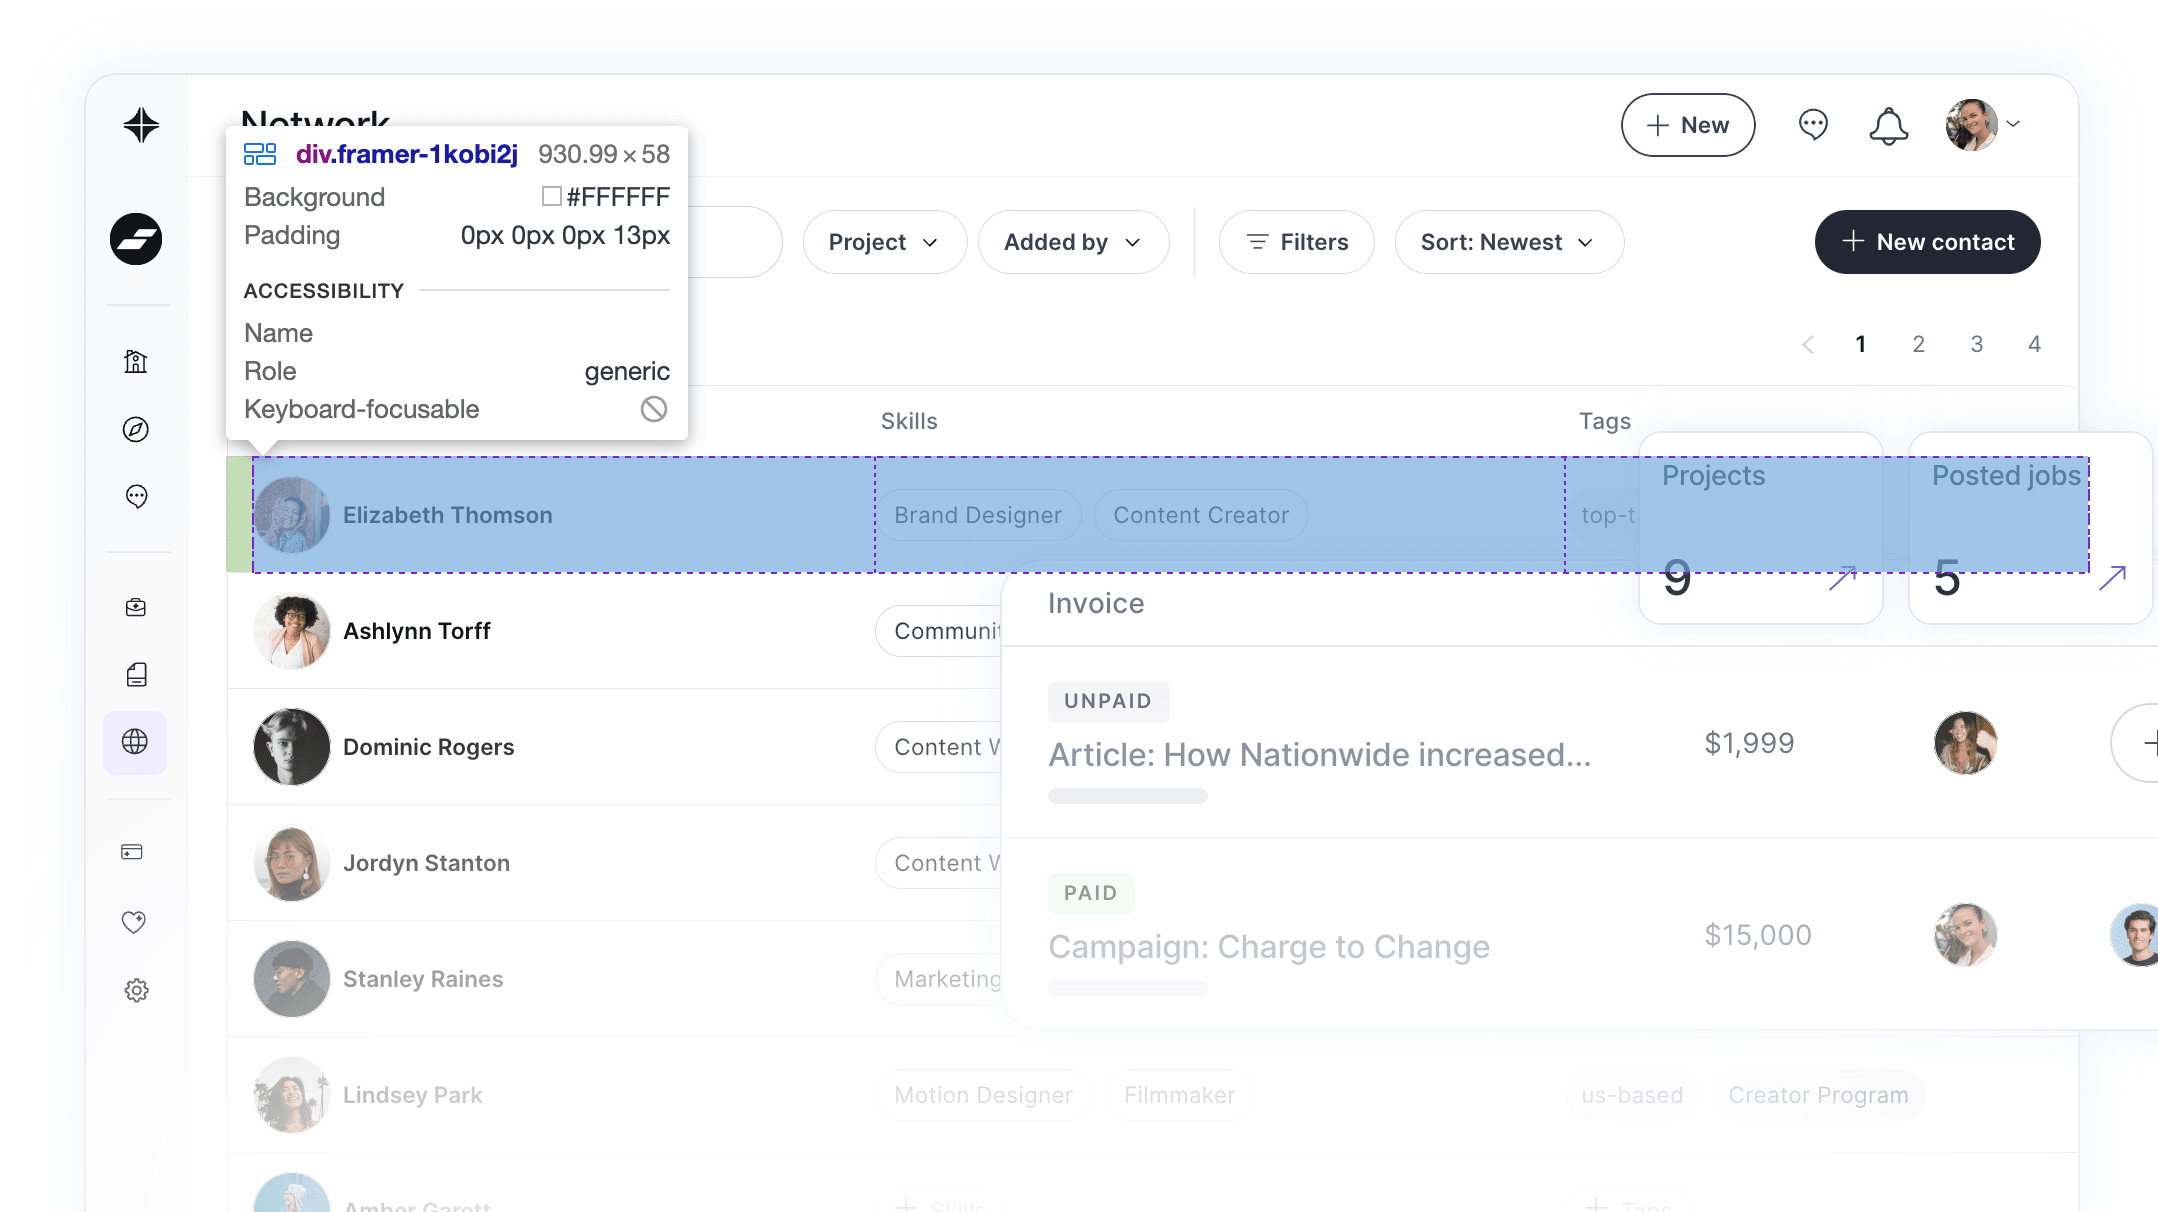Click the arrow icon on Projects card
This screenshot has width=2158, height=1212.
1842,578
